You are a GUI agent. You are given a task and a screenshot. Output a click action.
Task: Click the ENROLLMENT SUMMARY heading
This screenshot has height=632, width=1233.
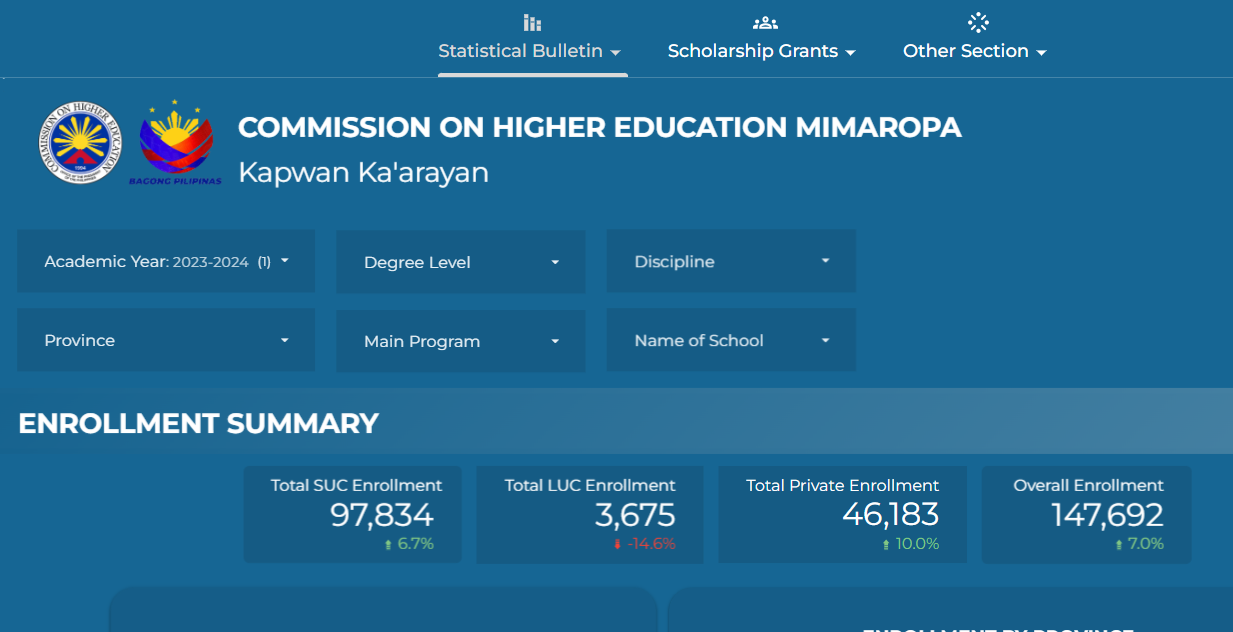point(199,424)
